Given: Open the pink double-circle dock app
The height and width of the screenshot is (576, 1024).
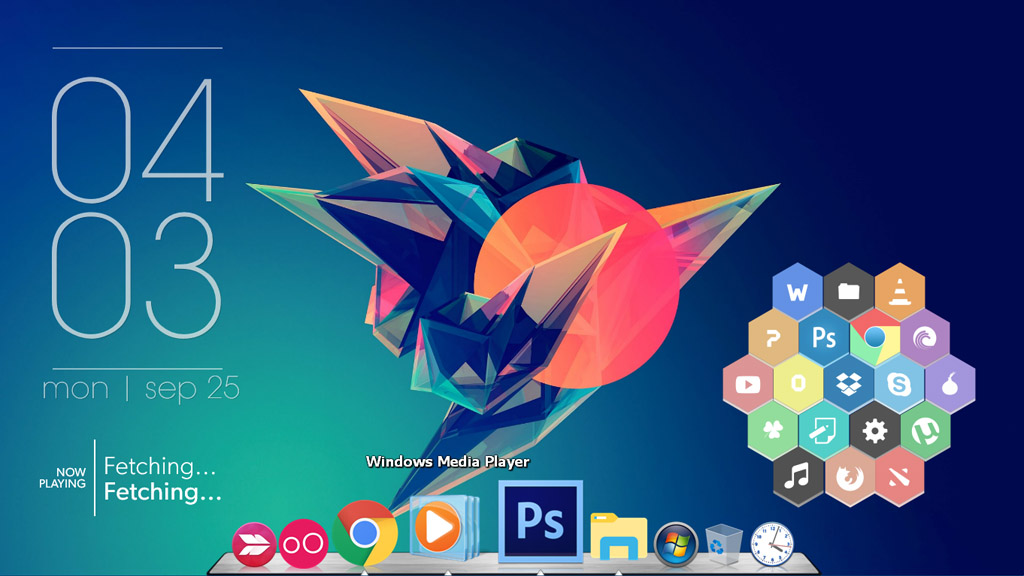Looking at the screenshot, I should tap(302, 543).
